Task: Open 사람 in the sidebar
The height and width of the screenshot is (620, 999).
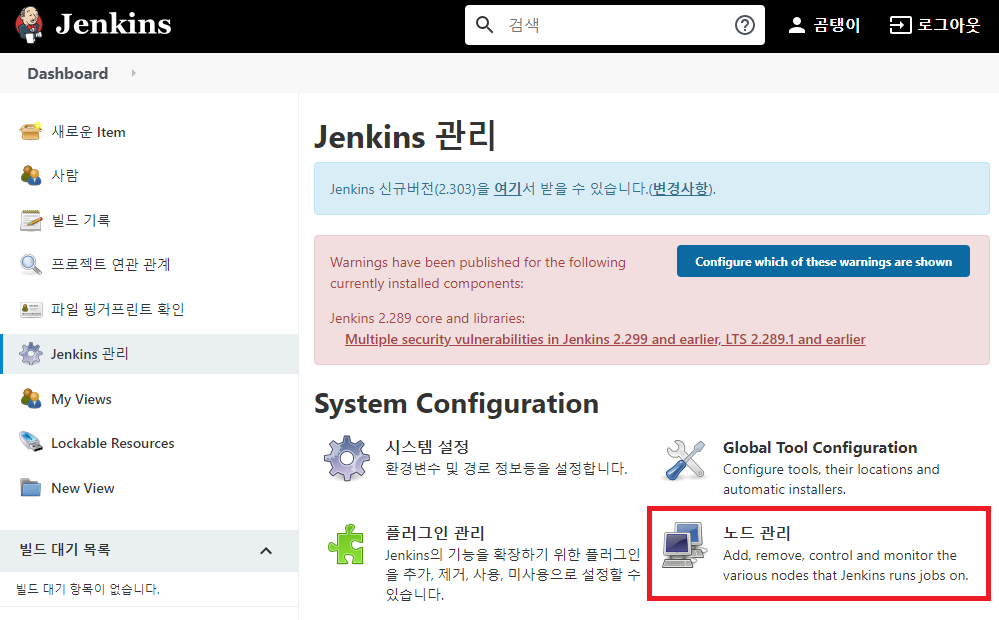Action: (x=65, y=175)
